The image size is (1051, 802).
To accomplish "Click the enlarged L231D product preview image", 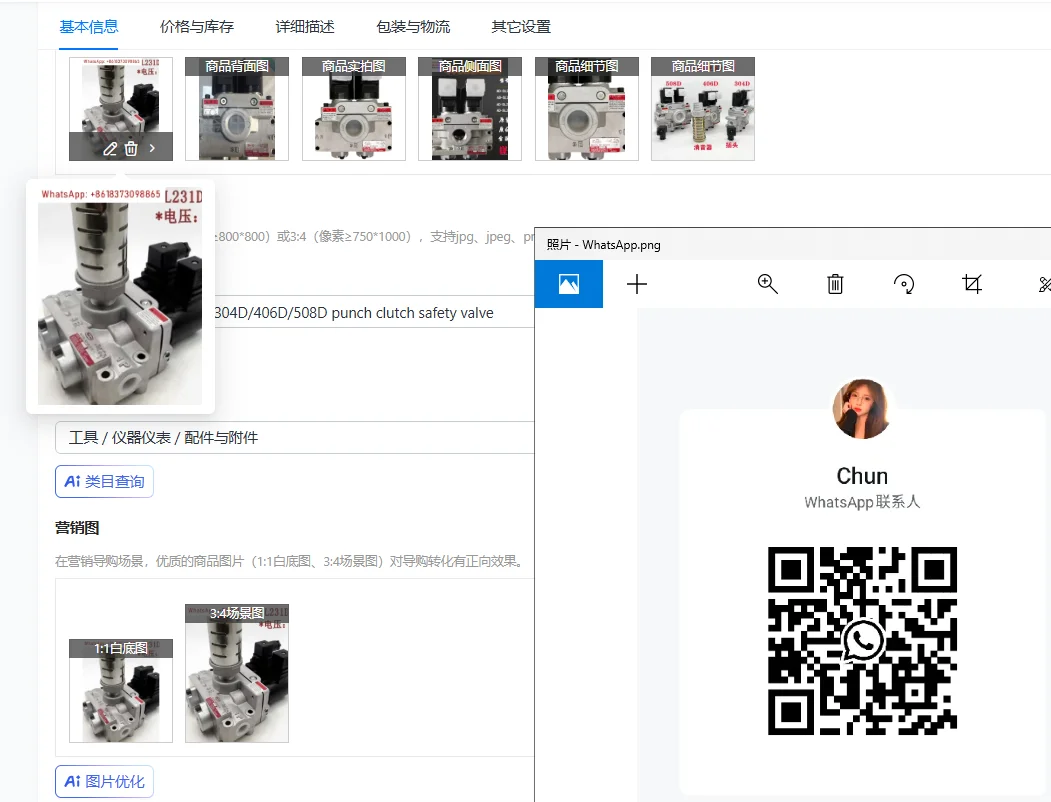I will (x=120, y=296).
